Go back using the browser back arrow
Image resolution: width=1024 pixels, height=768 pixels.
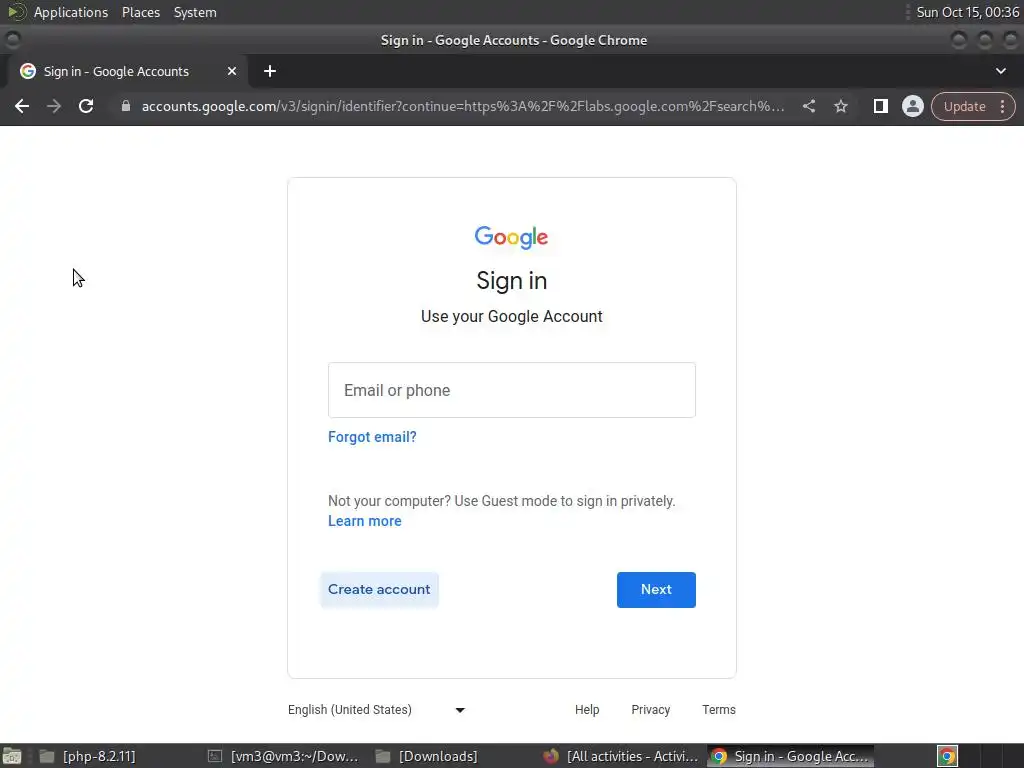[x=22, y=106]
